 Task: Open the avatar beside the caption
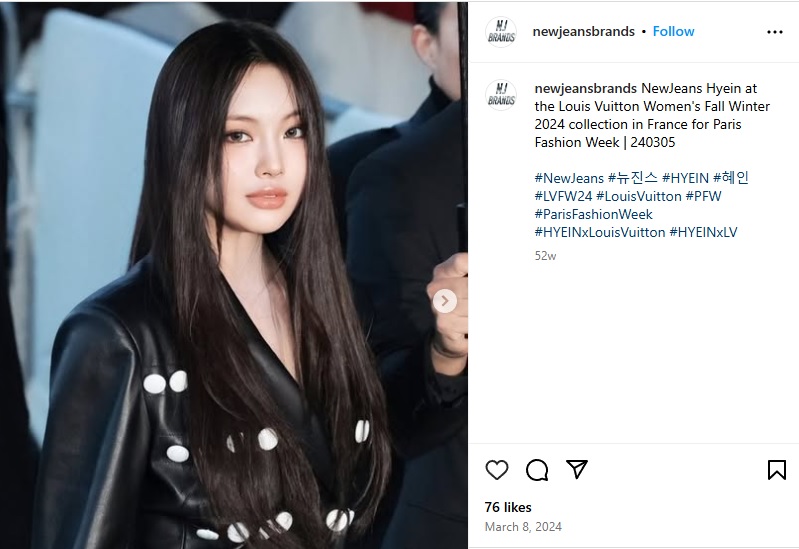(x=501, y=95)
